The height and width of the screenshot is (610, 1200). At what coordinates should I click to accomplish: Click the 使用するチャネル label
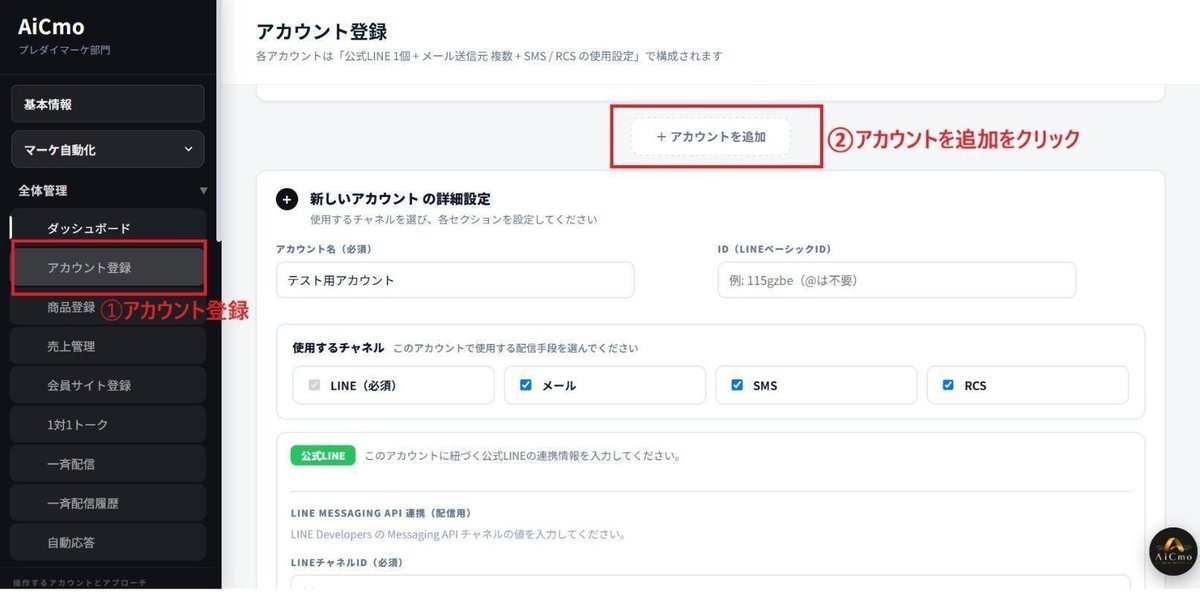(338, 348)
